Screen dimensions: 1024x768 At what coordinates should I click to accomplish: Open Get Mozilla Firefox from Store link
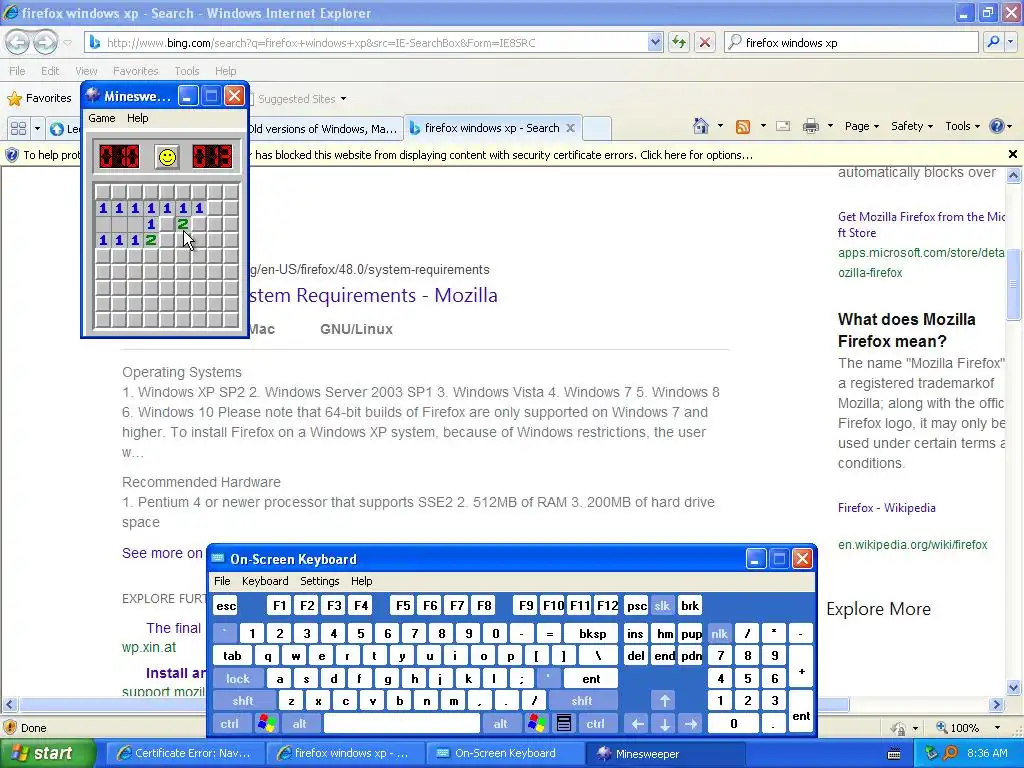[x=921, y=224]
